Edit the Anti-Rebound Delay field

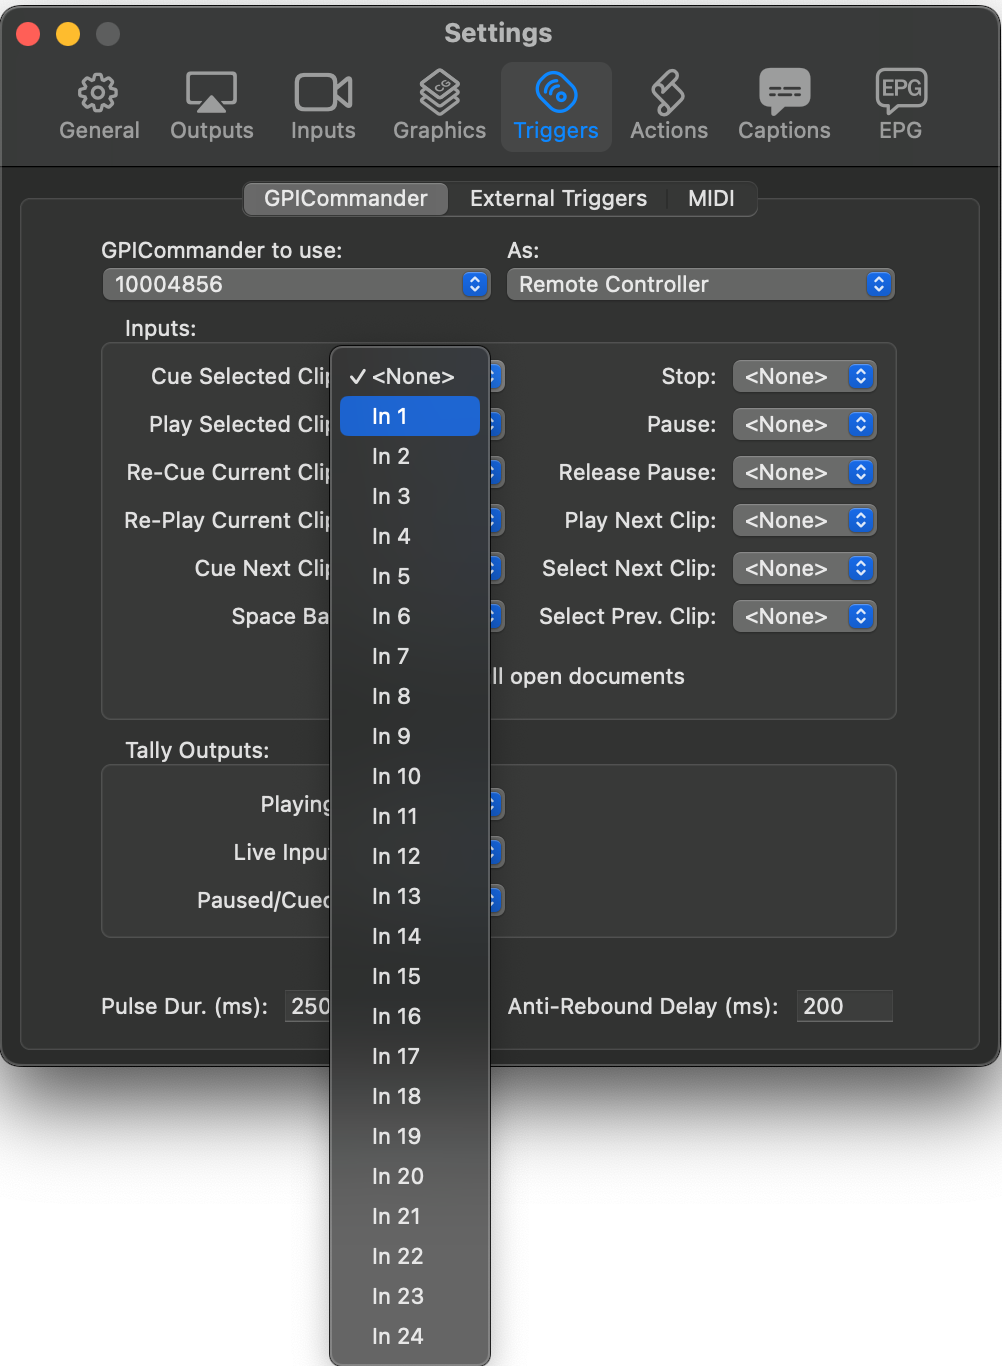pos(845,1006)
